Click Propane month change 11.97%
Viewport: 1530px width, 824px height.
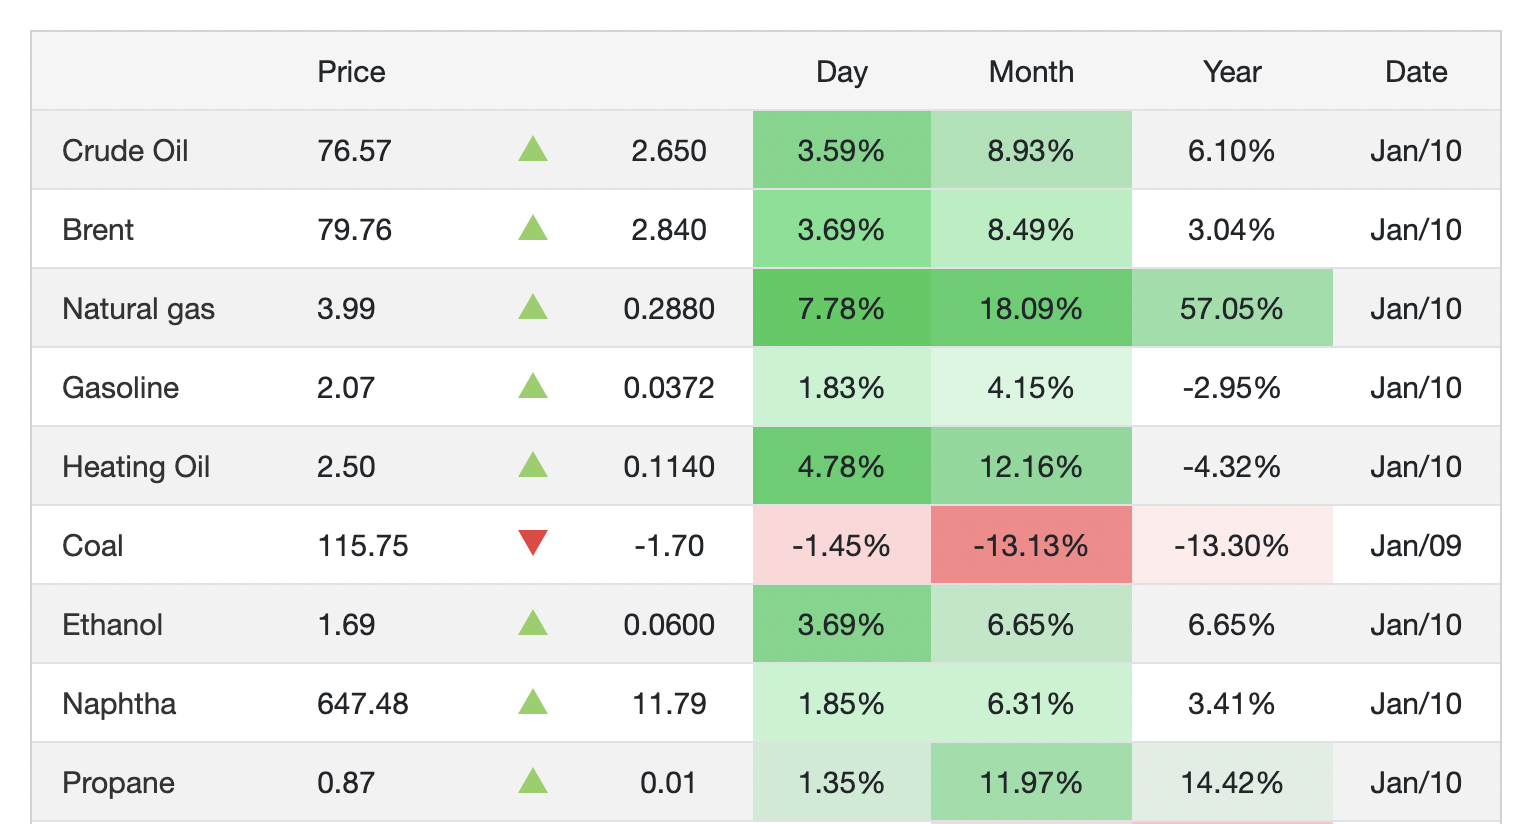[x=1031, y=783]
